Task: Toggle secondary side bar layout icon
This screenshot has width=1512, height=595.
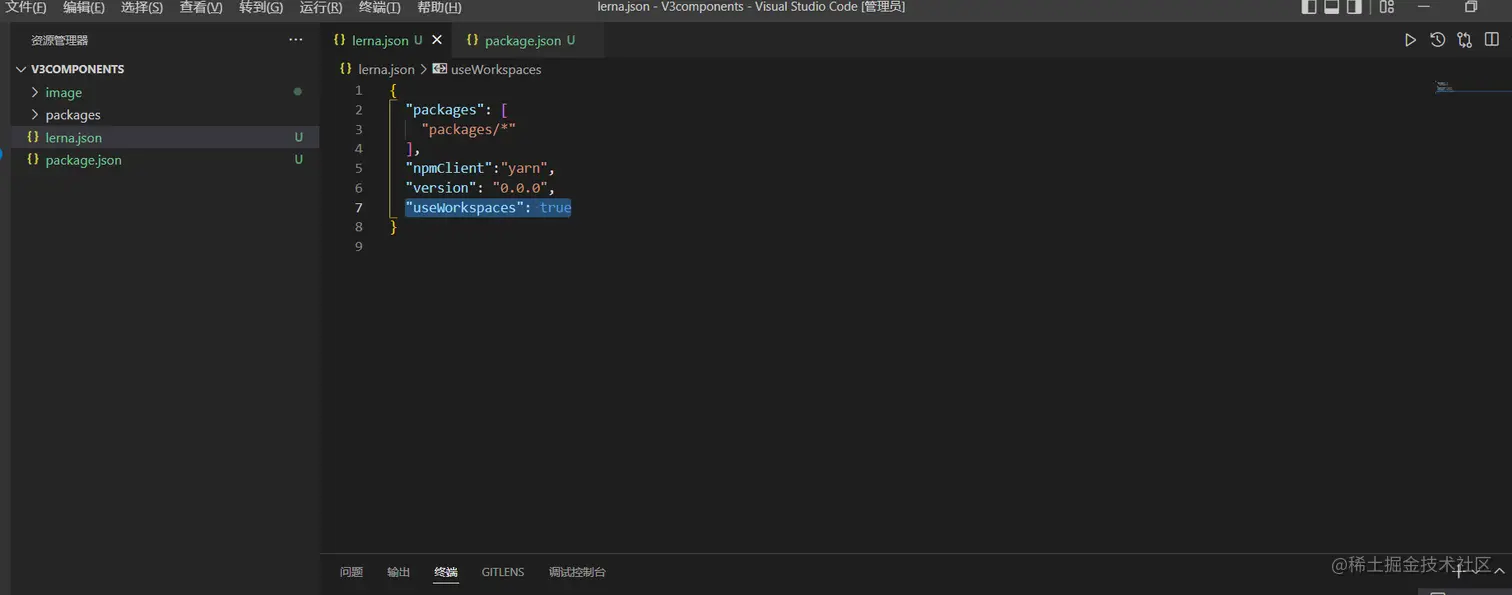Action: pos(1355,7)
